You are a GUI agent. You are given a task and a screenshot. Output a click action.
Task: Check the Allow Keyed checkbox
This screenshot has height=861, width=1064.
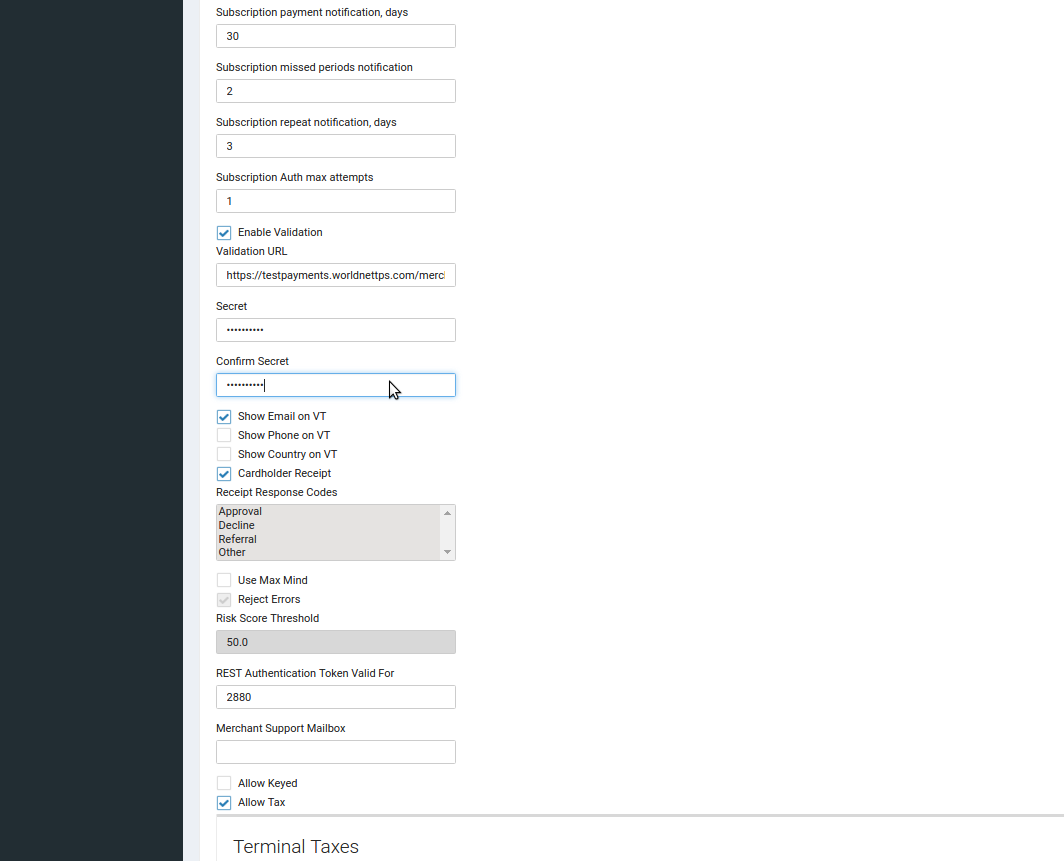pos(224,784)
